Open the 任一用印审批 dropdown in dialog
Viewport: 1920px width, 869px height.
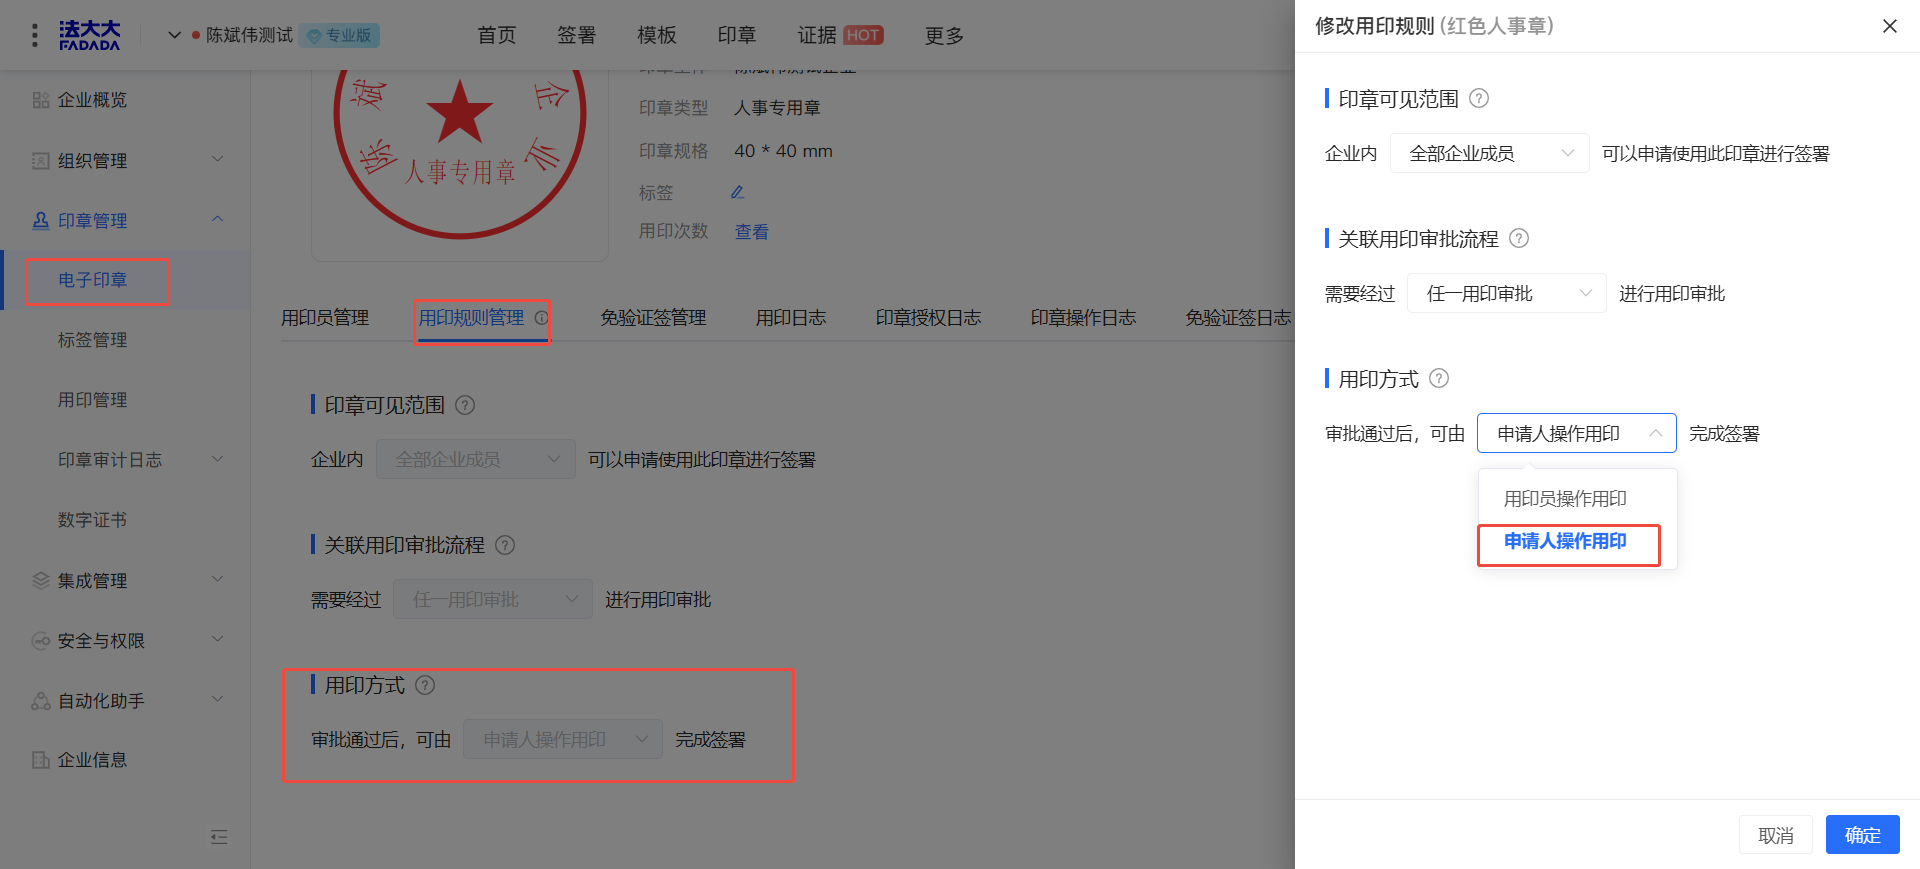pos(1506,293)
